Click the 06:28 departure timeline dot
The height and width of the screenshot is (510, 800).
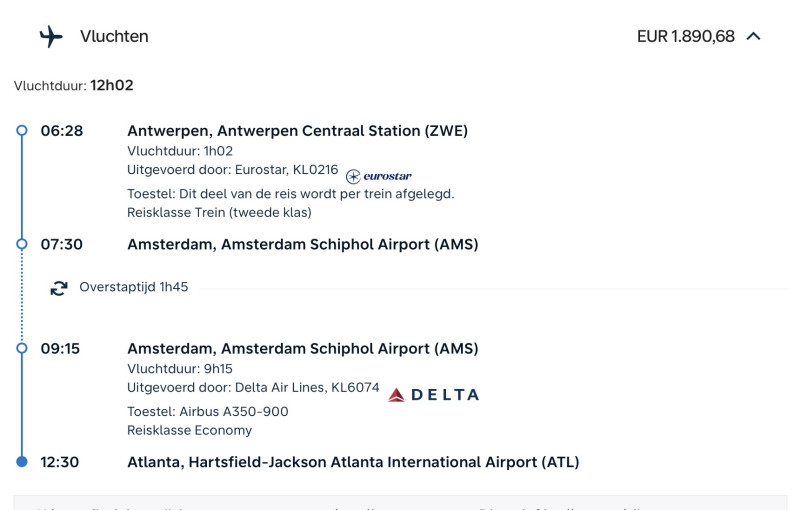coord(22,131)
